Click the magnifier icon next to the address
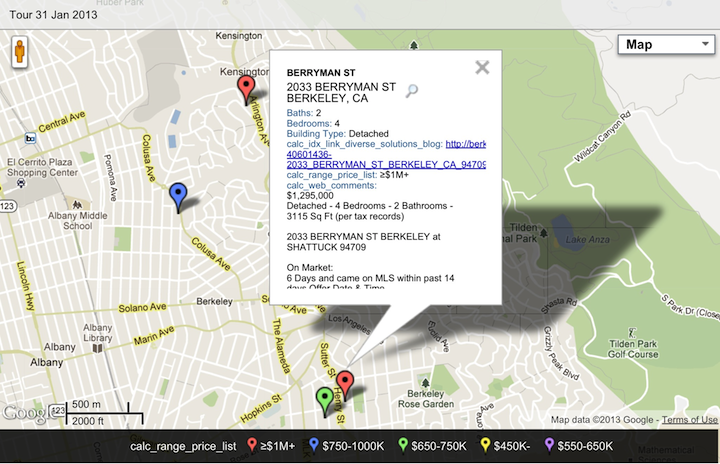This screenshot has height=464, width=720. coord(412,91)
